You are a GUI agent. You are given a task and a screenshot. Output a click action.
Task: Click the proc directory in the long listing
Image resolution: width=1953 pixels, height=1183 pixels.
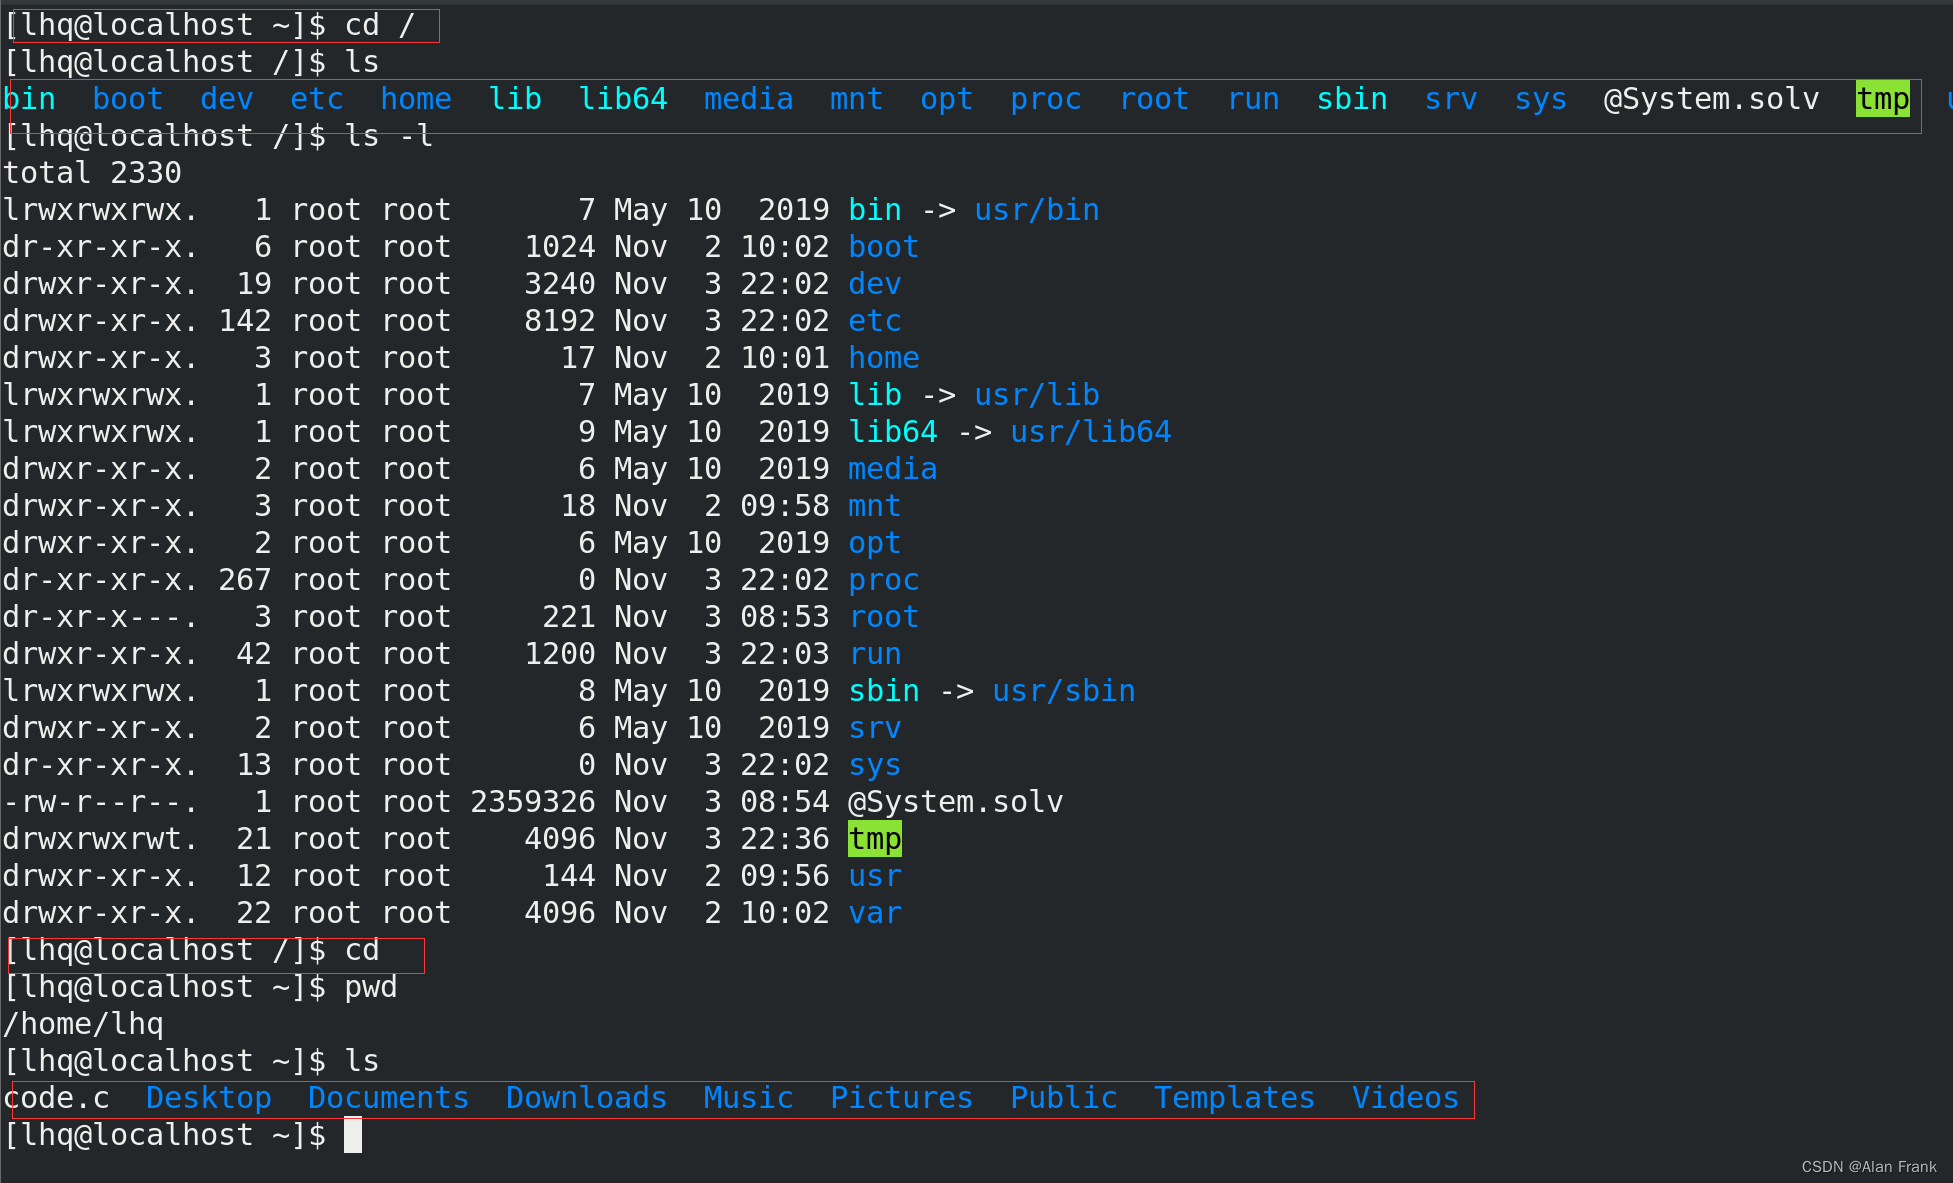(x=883, y=580)
